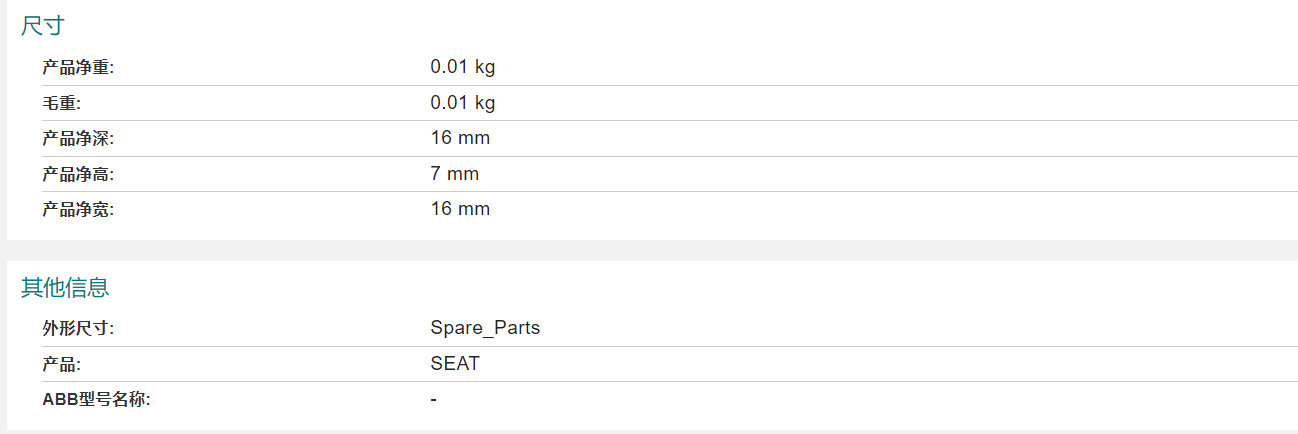
Task: Click the gray divider between the two panels
Action: coord(649,250)
